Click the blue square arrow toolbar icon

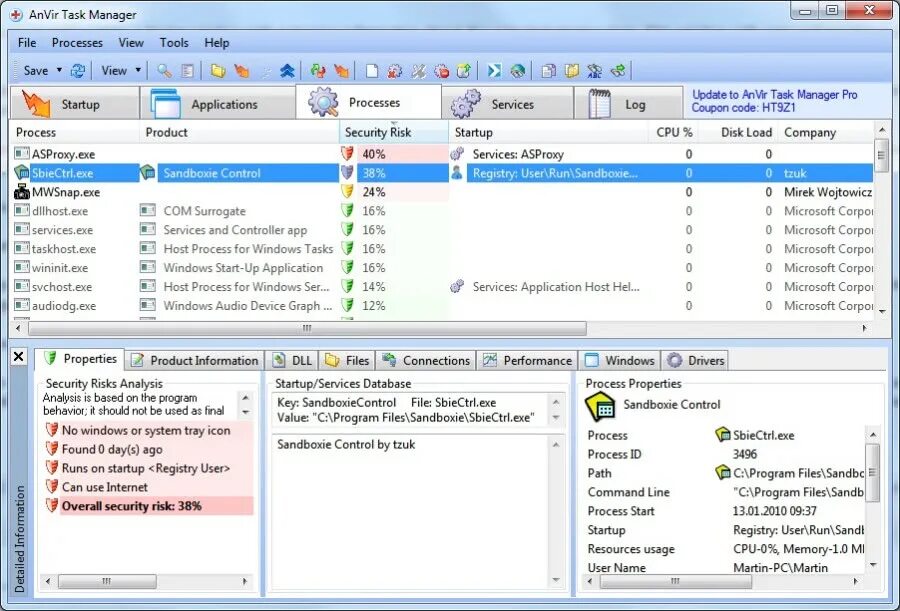pyautogui.click(x=494, y=71)
